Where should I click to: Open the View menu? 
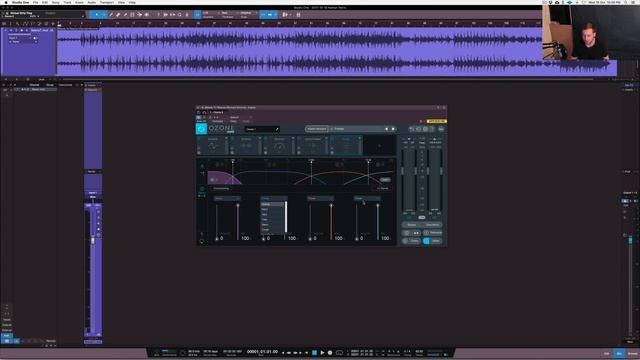(x=121, y=2)
